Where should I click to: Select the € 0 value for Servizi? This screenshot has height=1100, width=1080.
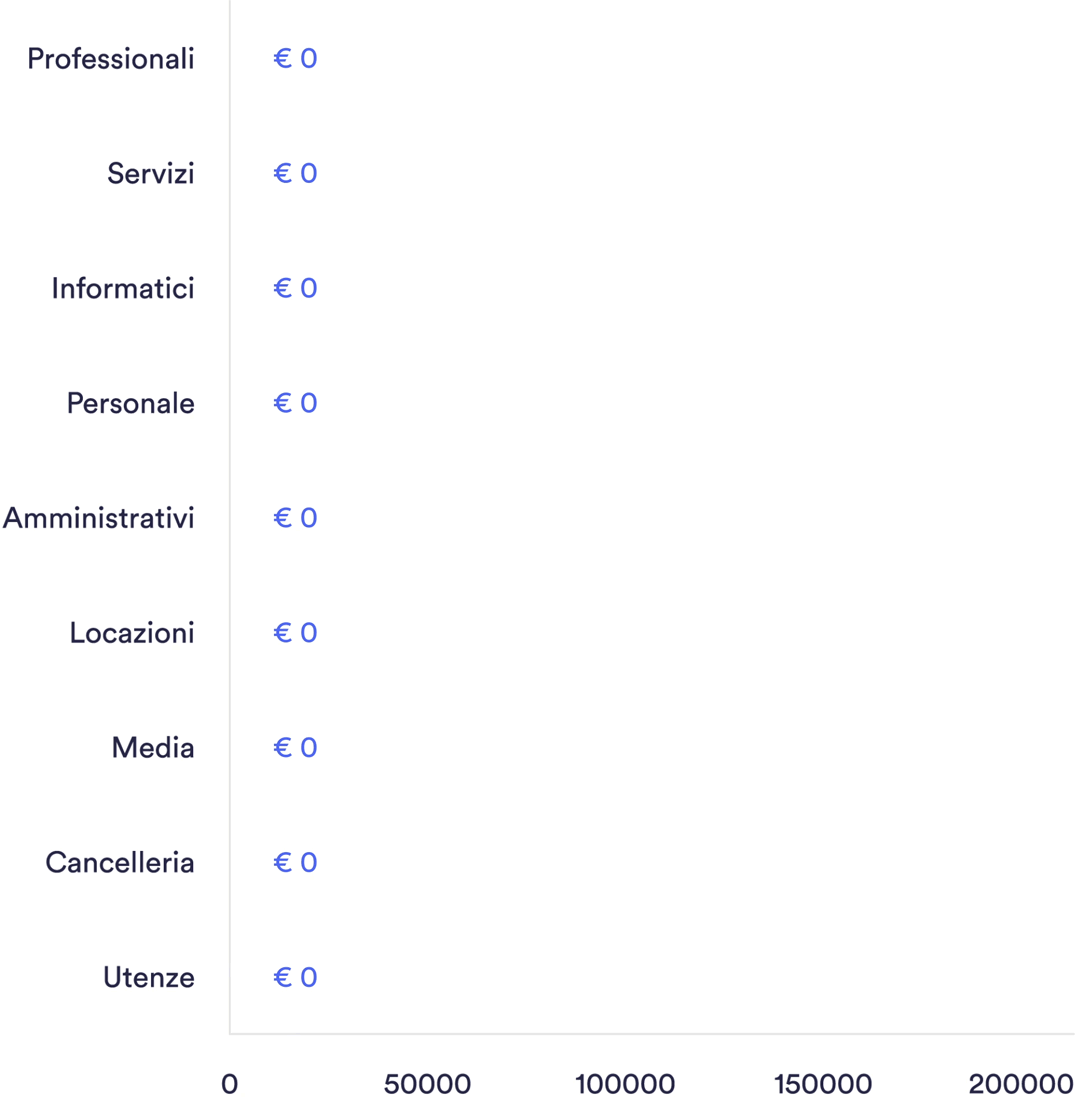295,174
